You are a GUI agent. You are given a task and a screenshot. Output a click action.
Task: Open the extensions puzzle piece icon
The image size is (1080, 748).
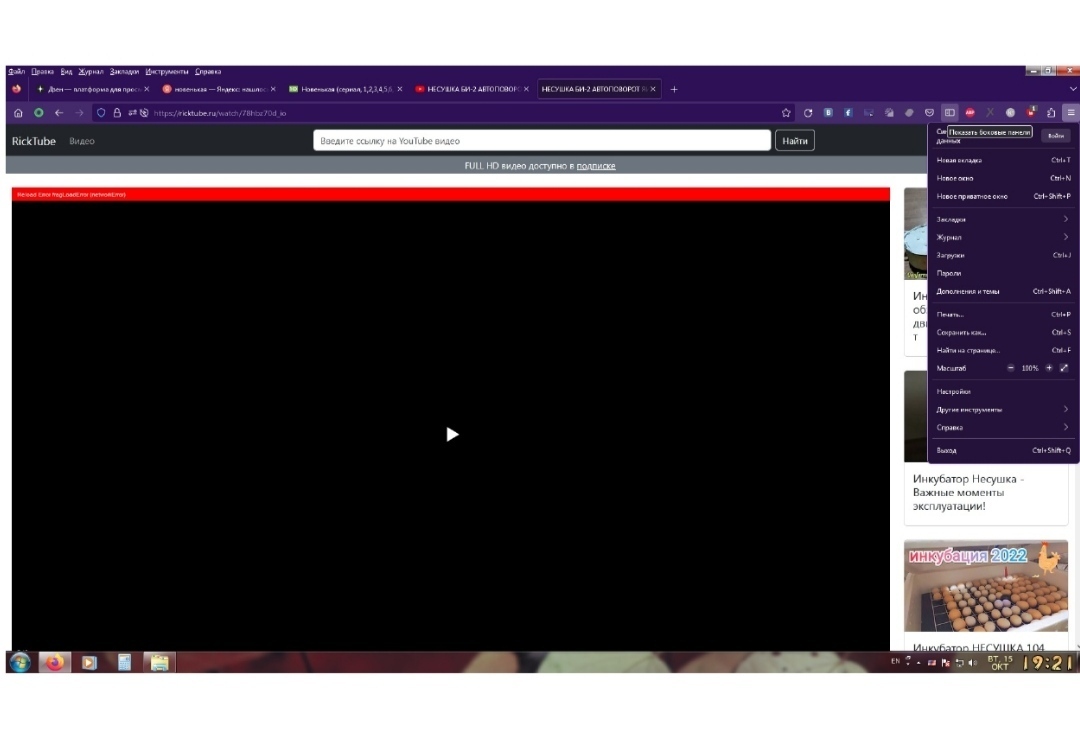pos(1051,113)
